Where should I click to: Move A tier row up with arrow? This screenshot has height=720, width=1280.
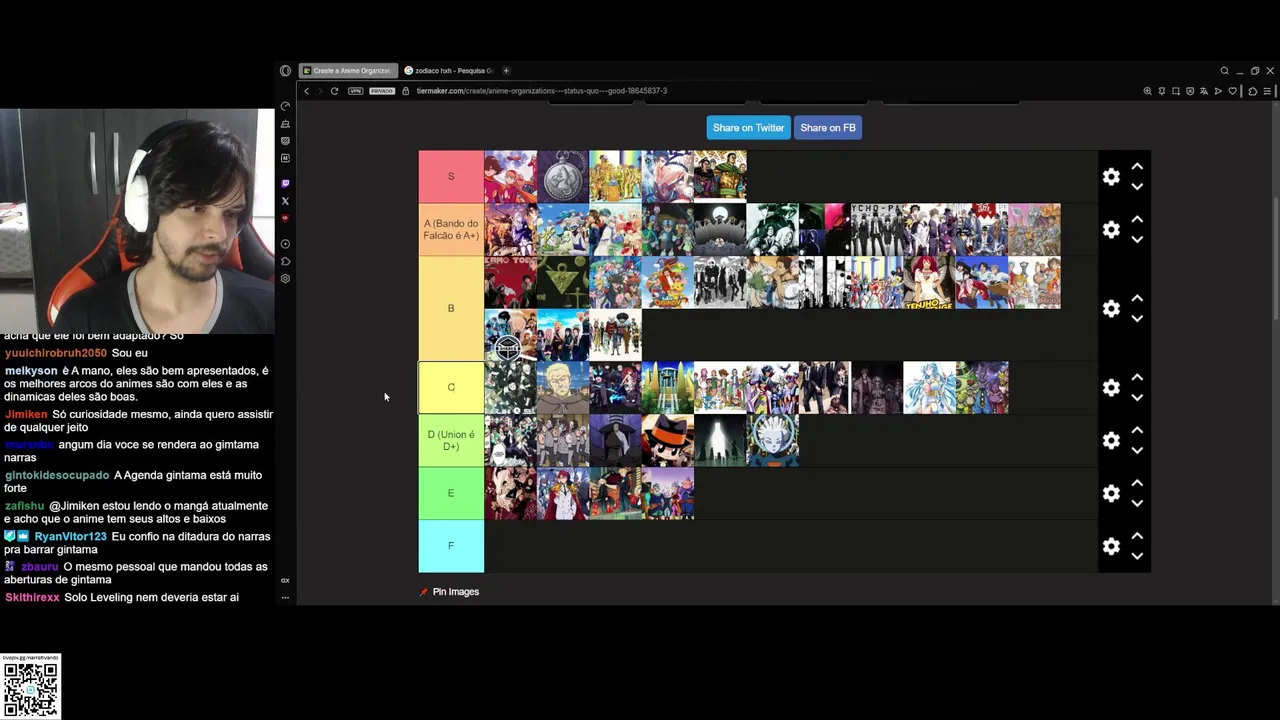coord(1137,219)
